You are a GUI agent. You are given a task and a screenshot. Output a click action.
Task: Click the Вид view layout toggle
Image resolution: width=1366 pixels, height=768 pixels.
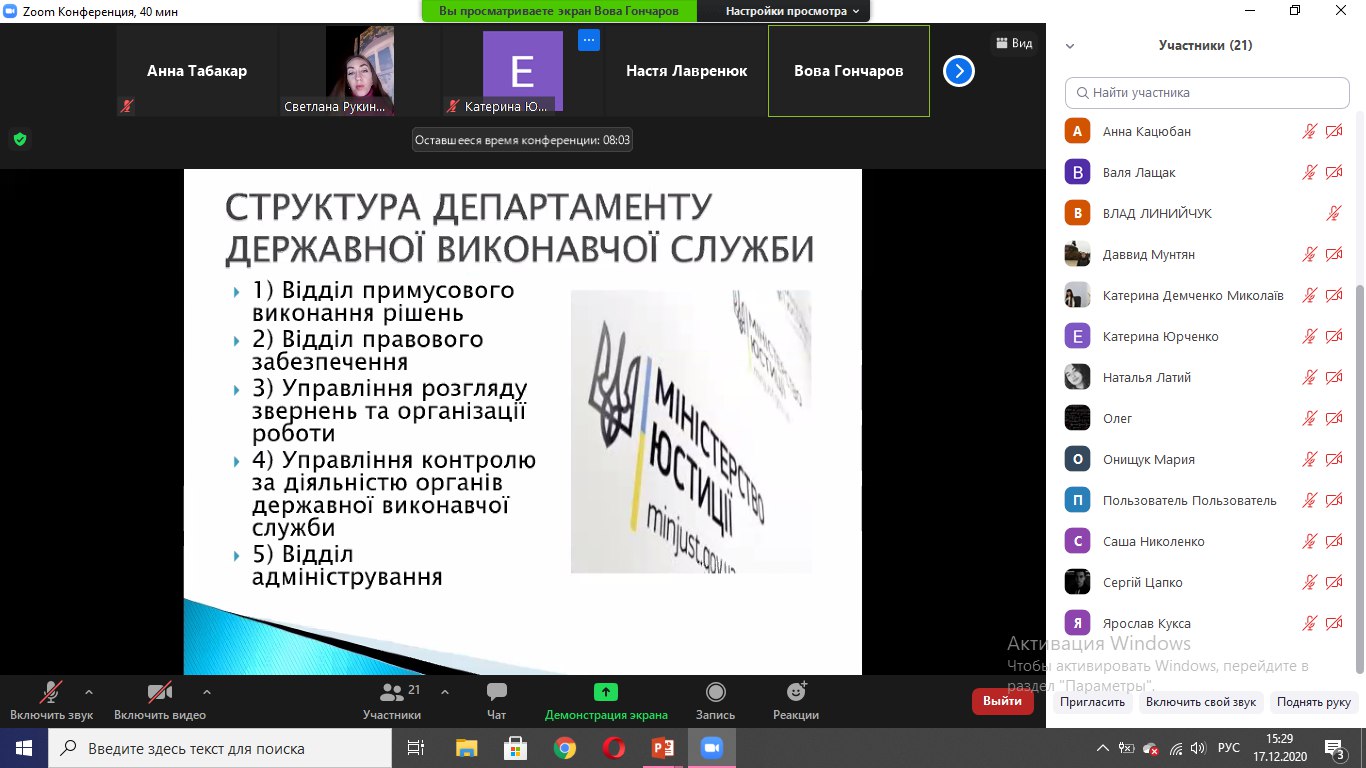pyautogui.click(x=1013, y=44)
